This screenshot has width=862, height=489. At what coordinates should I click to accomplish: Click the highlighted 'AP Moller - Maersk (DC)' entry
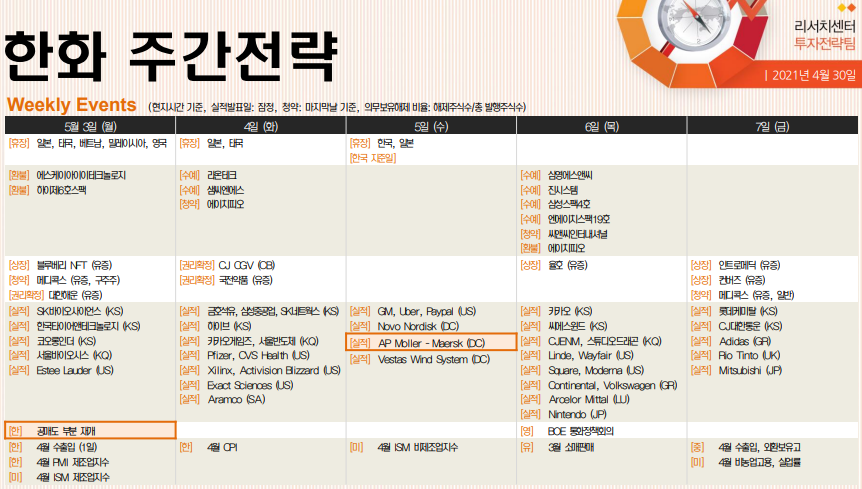pyautogui.click(x=432, y=342)
